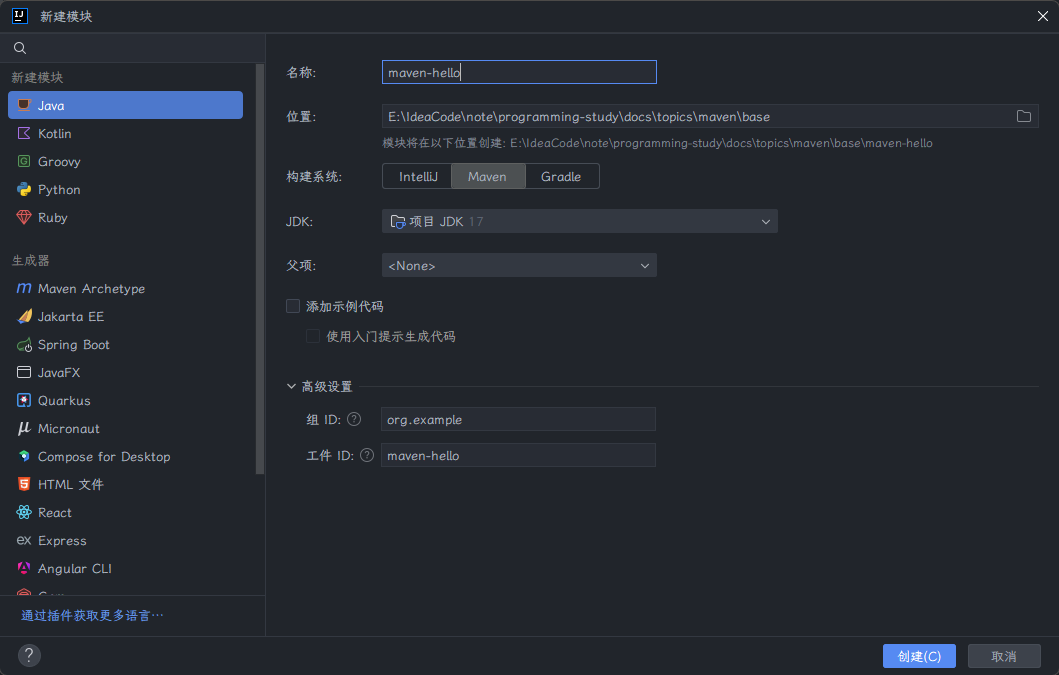Choose the Express generator icon
This screenshot has width=1059, height=675.
24,541
